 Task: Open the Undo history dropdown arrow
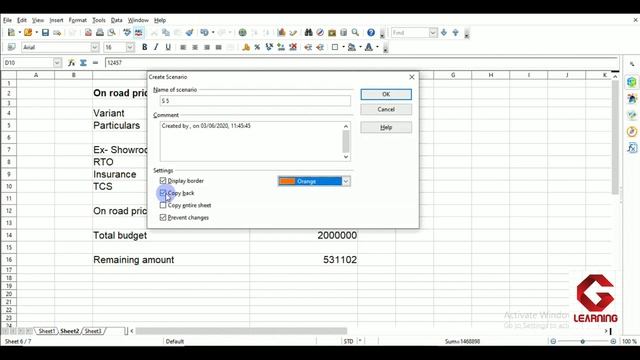coord(213,33)
